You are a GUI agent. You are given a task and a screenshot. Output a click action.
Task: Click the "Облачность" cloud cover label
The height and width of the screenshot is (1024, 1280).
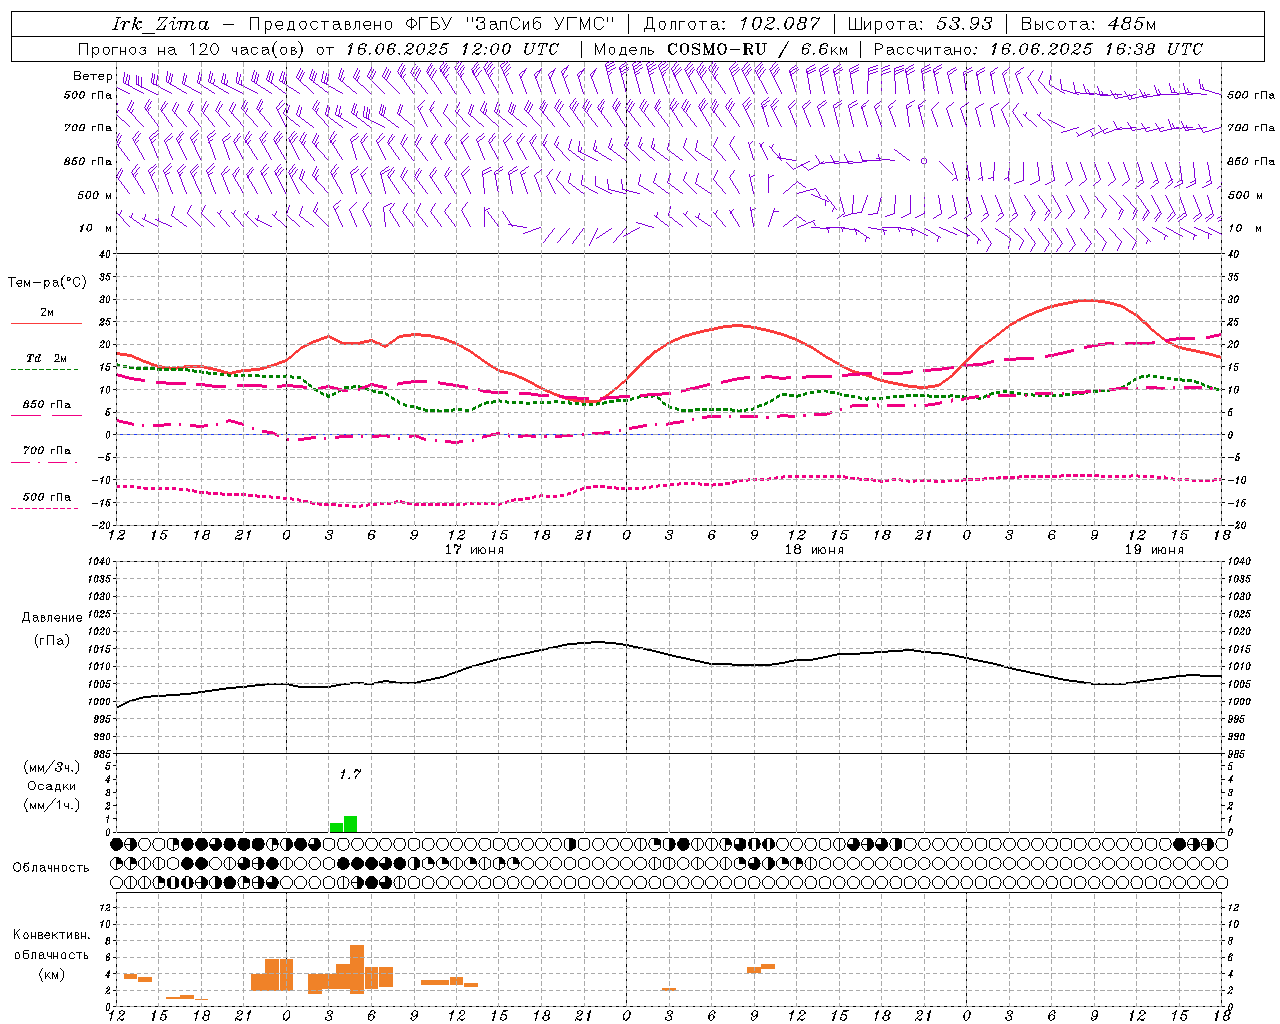coord(51,868)
